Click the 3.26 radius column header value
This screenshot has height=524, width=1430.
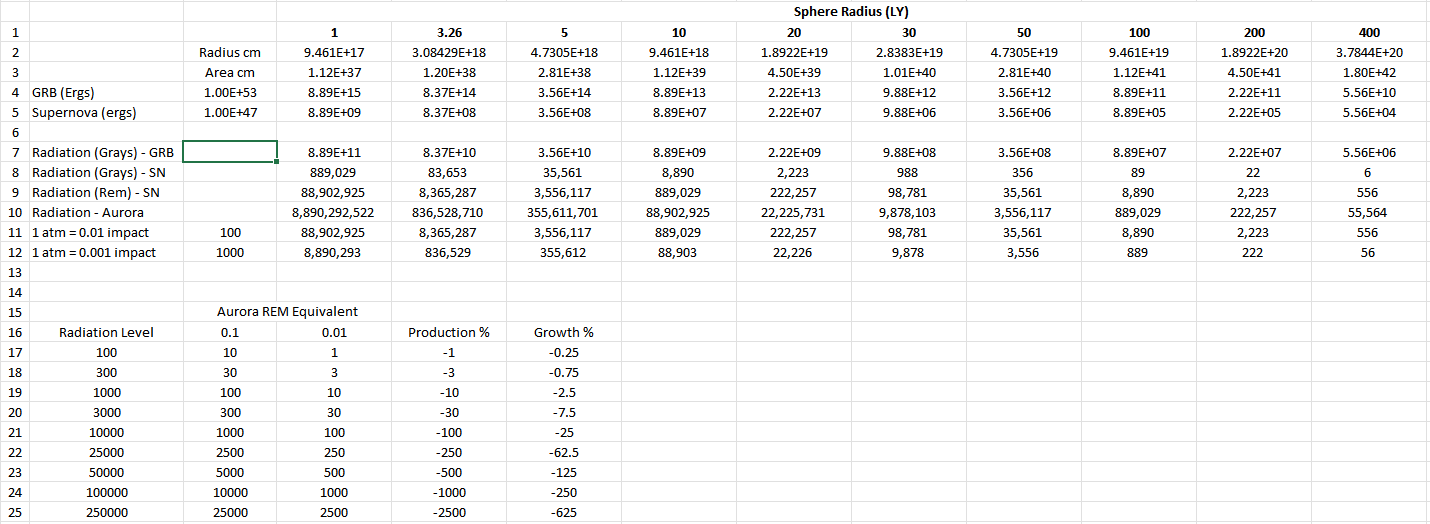click(x=449, y=33)
